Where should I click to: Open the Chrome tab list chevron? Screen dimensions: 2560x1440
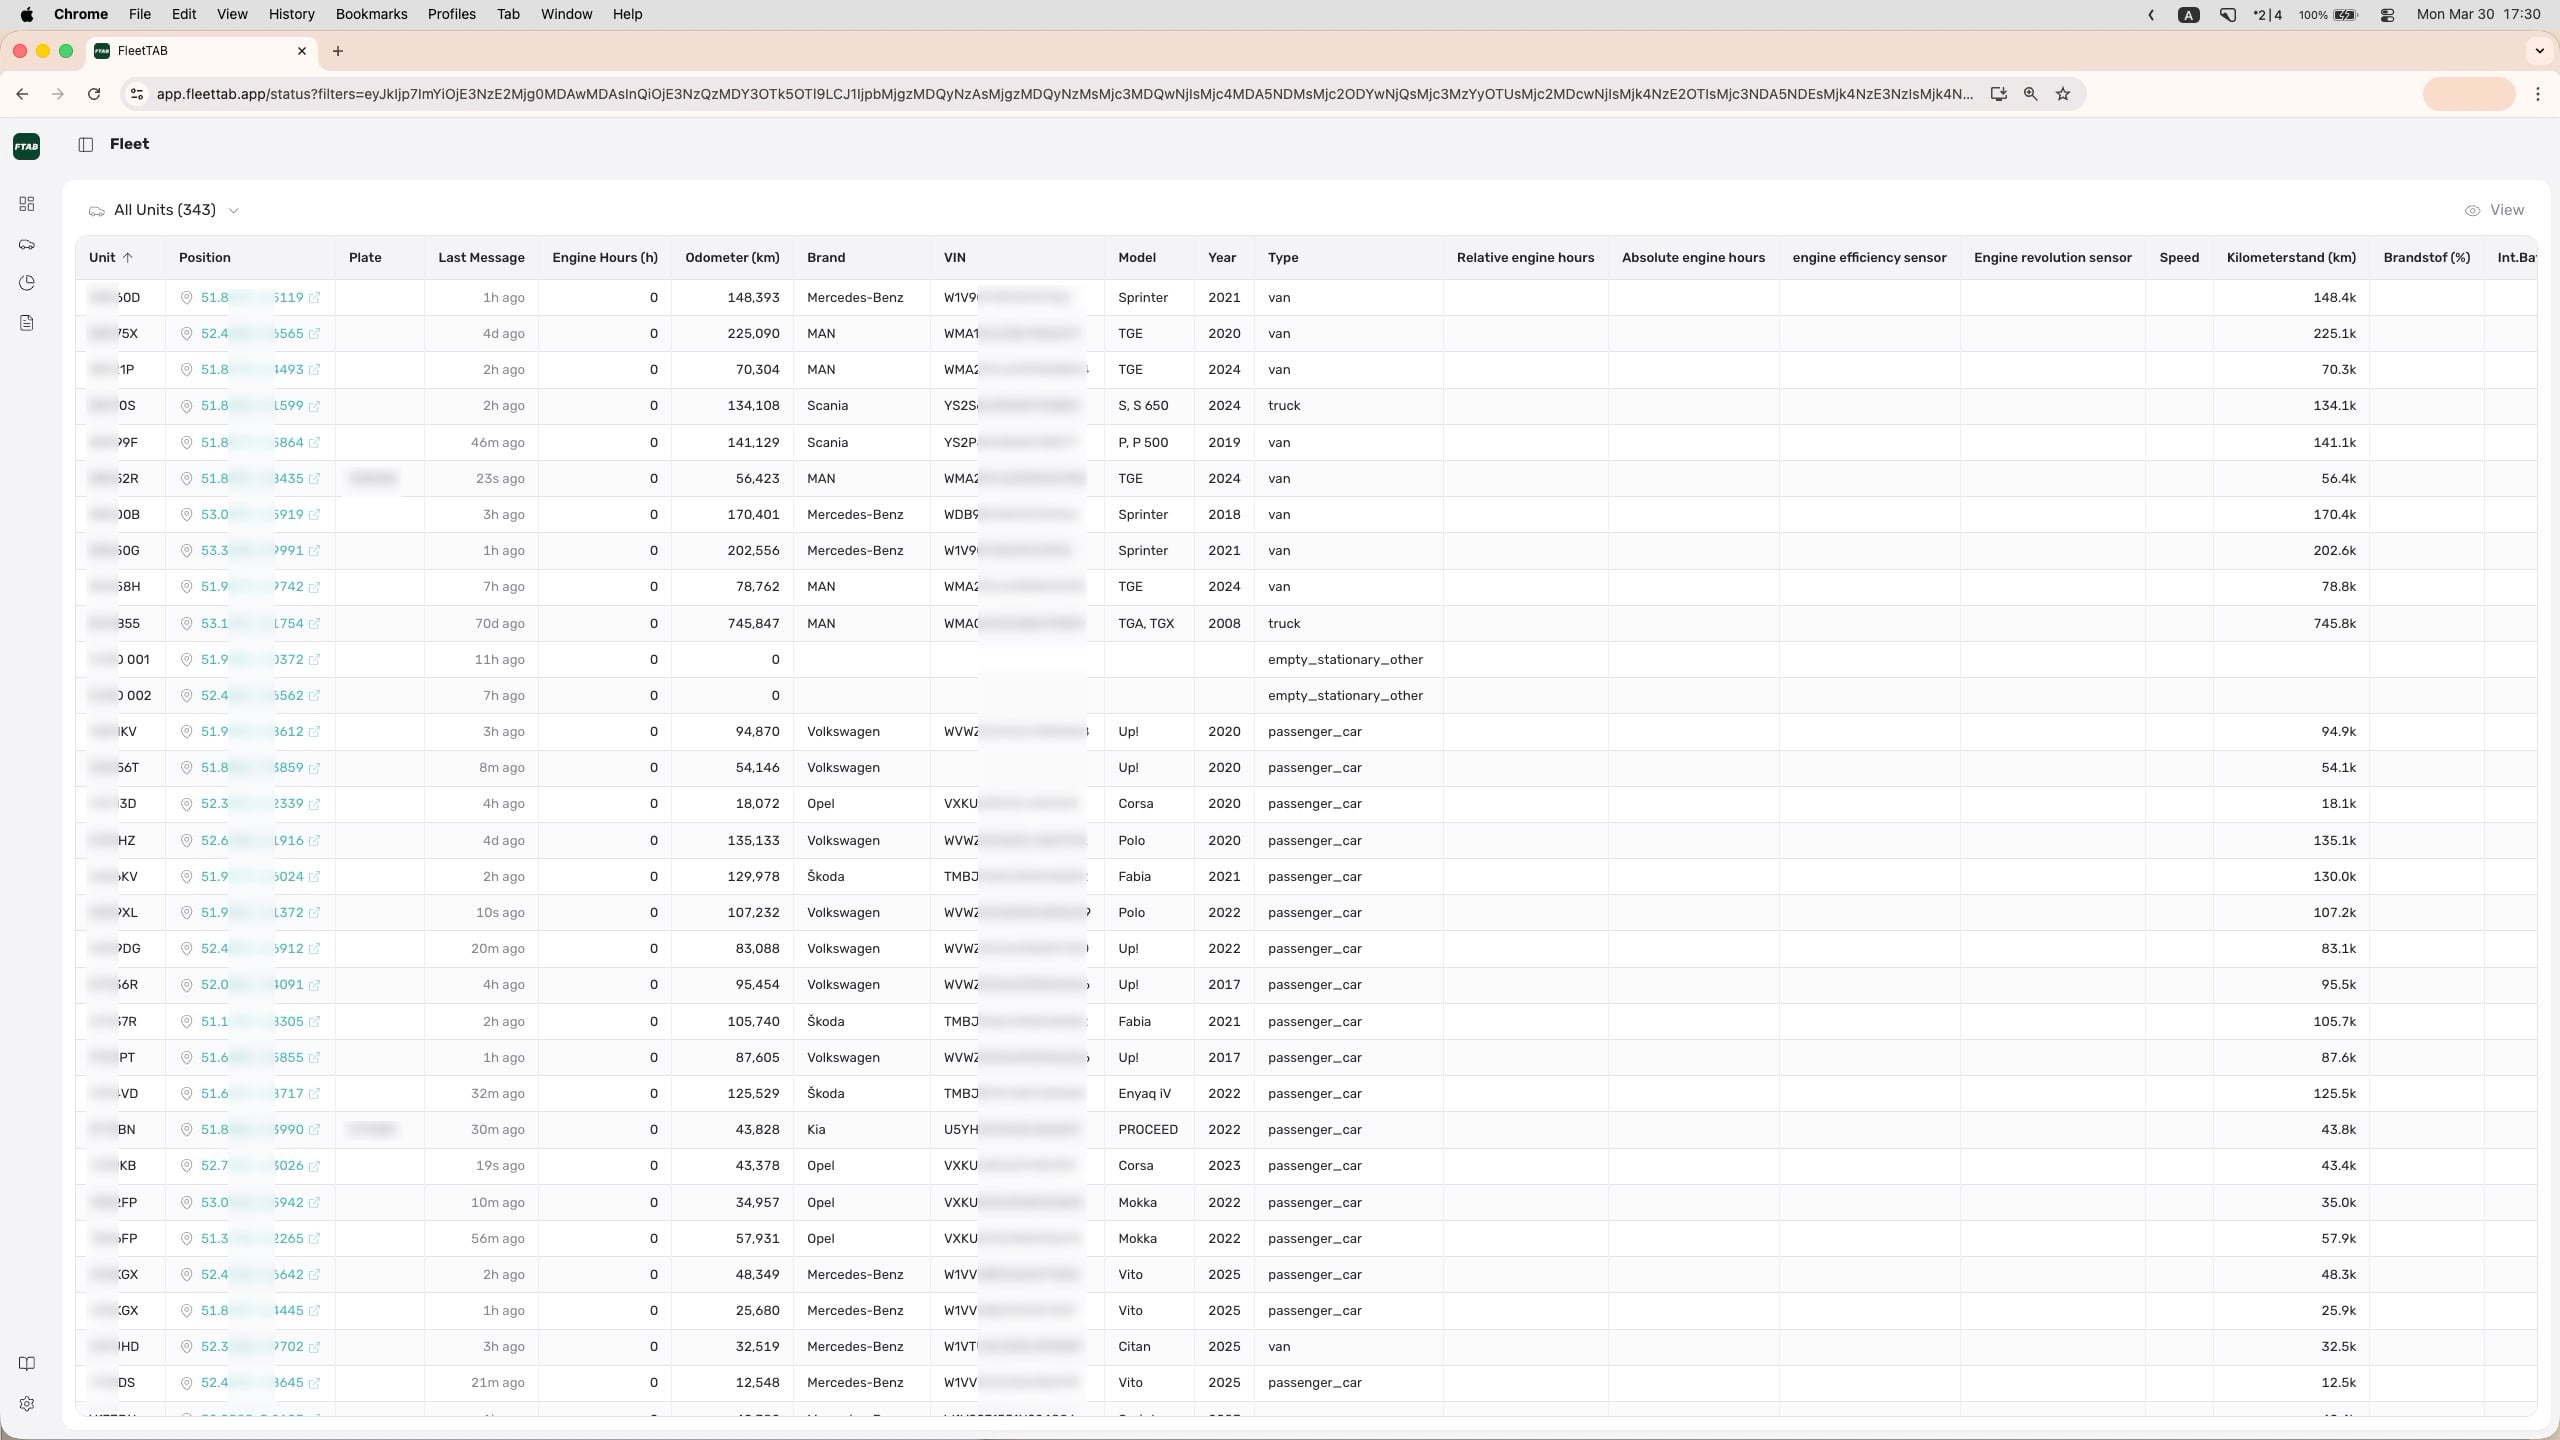(x=2539, y=51)
